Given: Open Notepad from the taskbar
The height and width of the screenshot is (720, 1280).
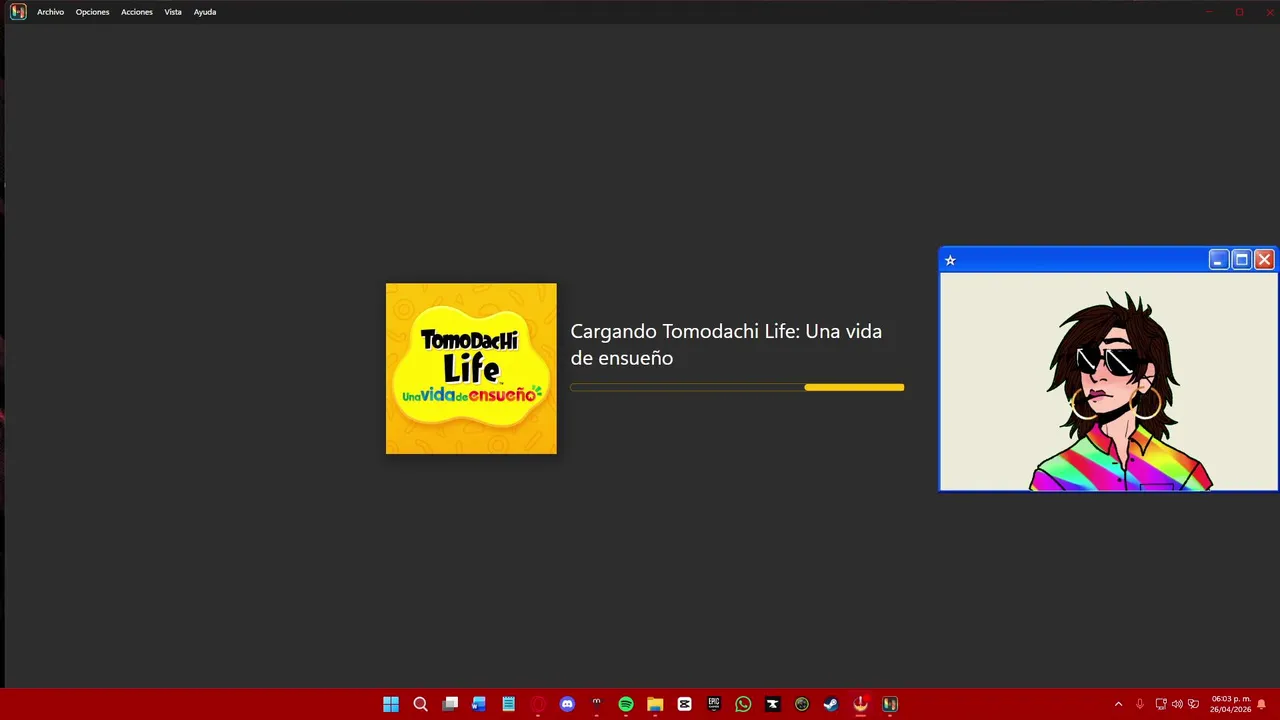Looking at the screenshot, I should click(508, 704).
